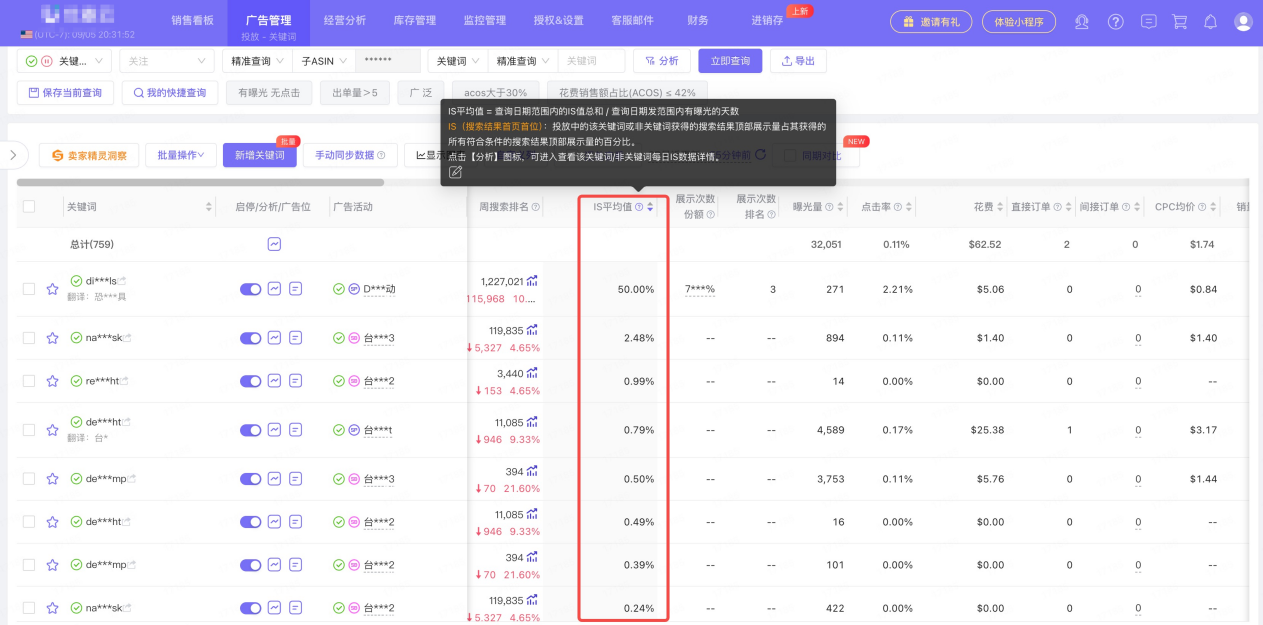Click the 导出 export button
1263x625 pixels.
click(x=798, y=61)
